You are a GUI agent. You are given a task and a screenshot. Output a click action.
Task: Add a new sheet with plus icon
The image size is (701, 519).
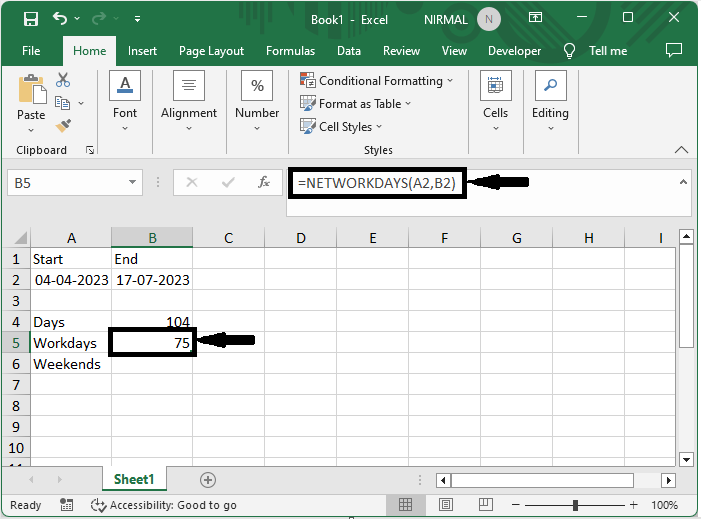207,480
